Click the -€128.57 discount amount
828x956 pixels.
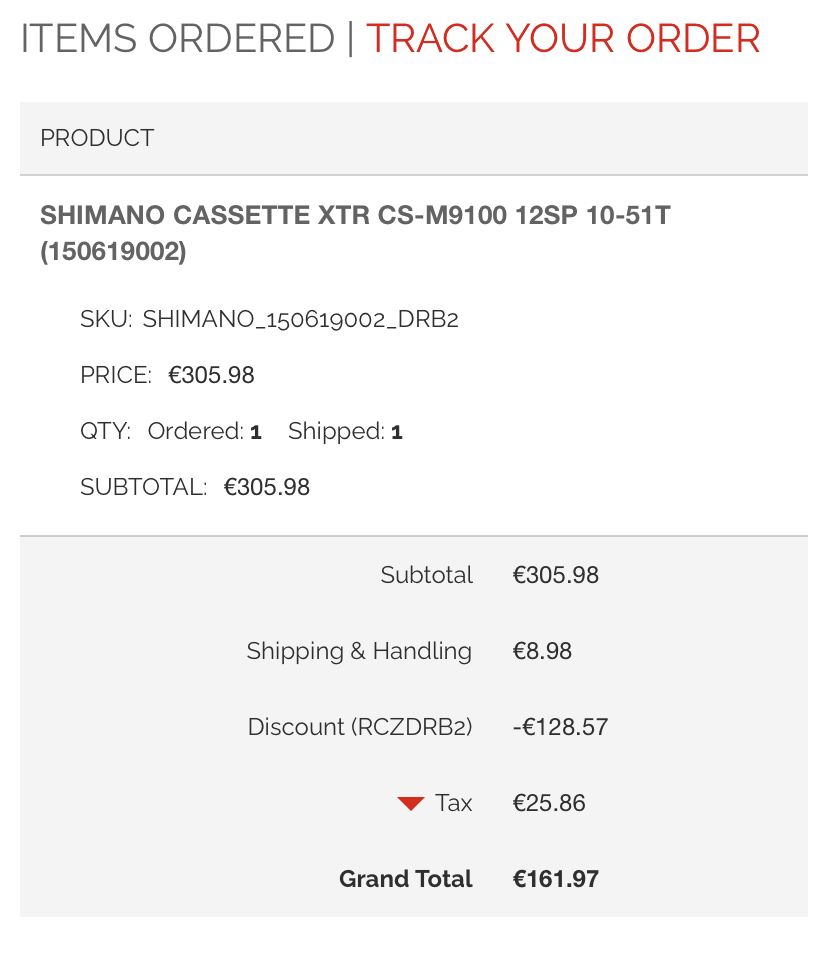tap(560, 727)
